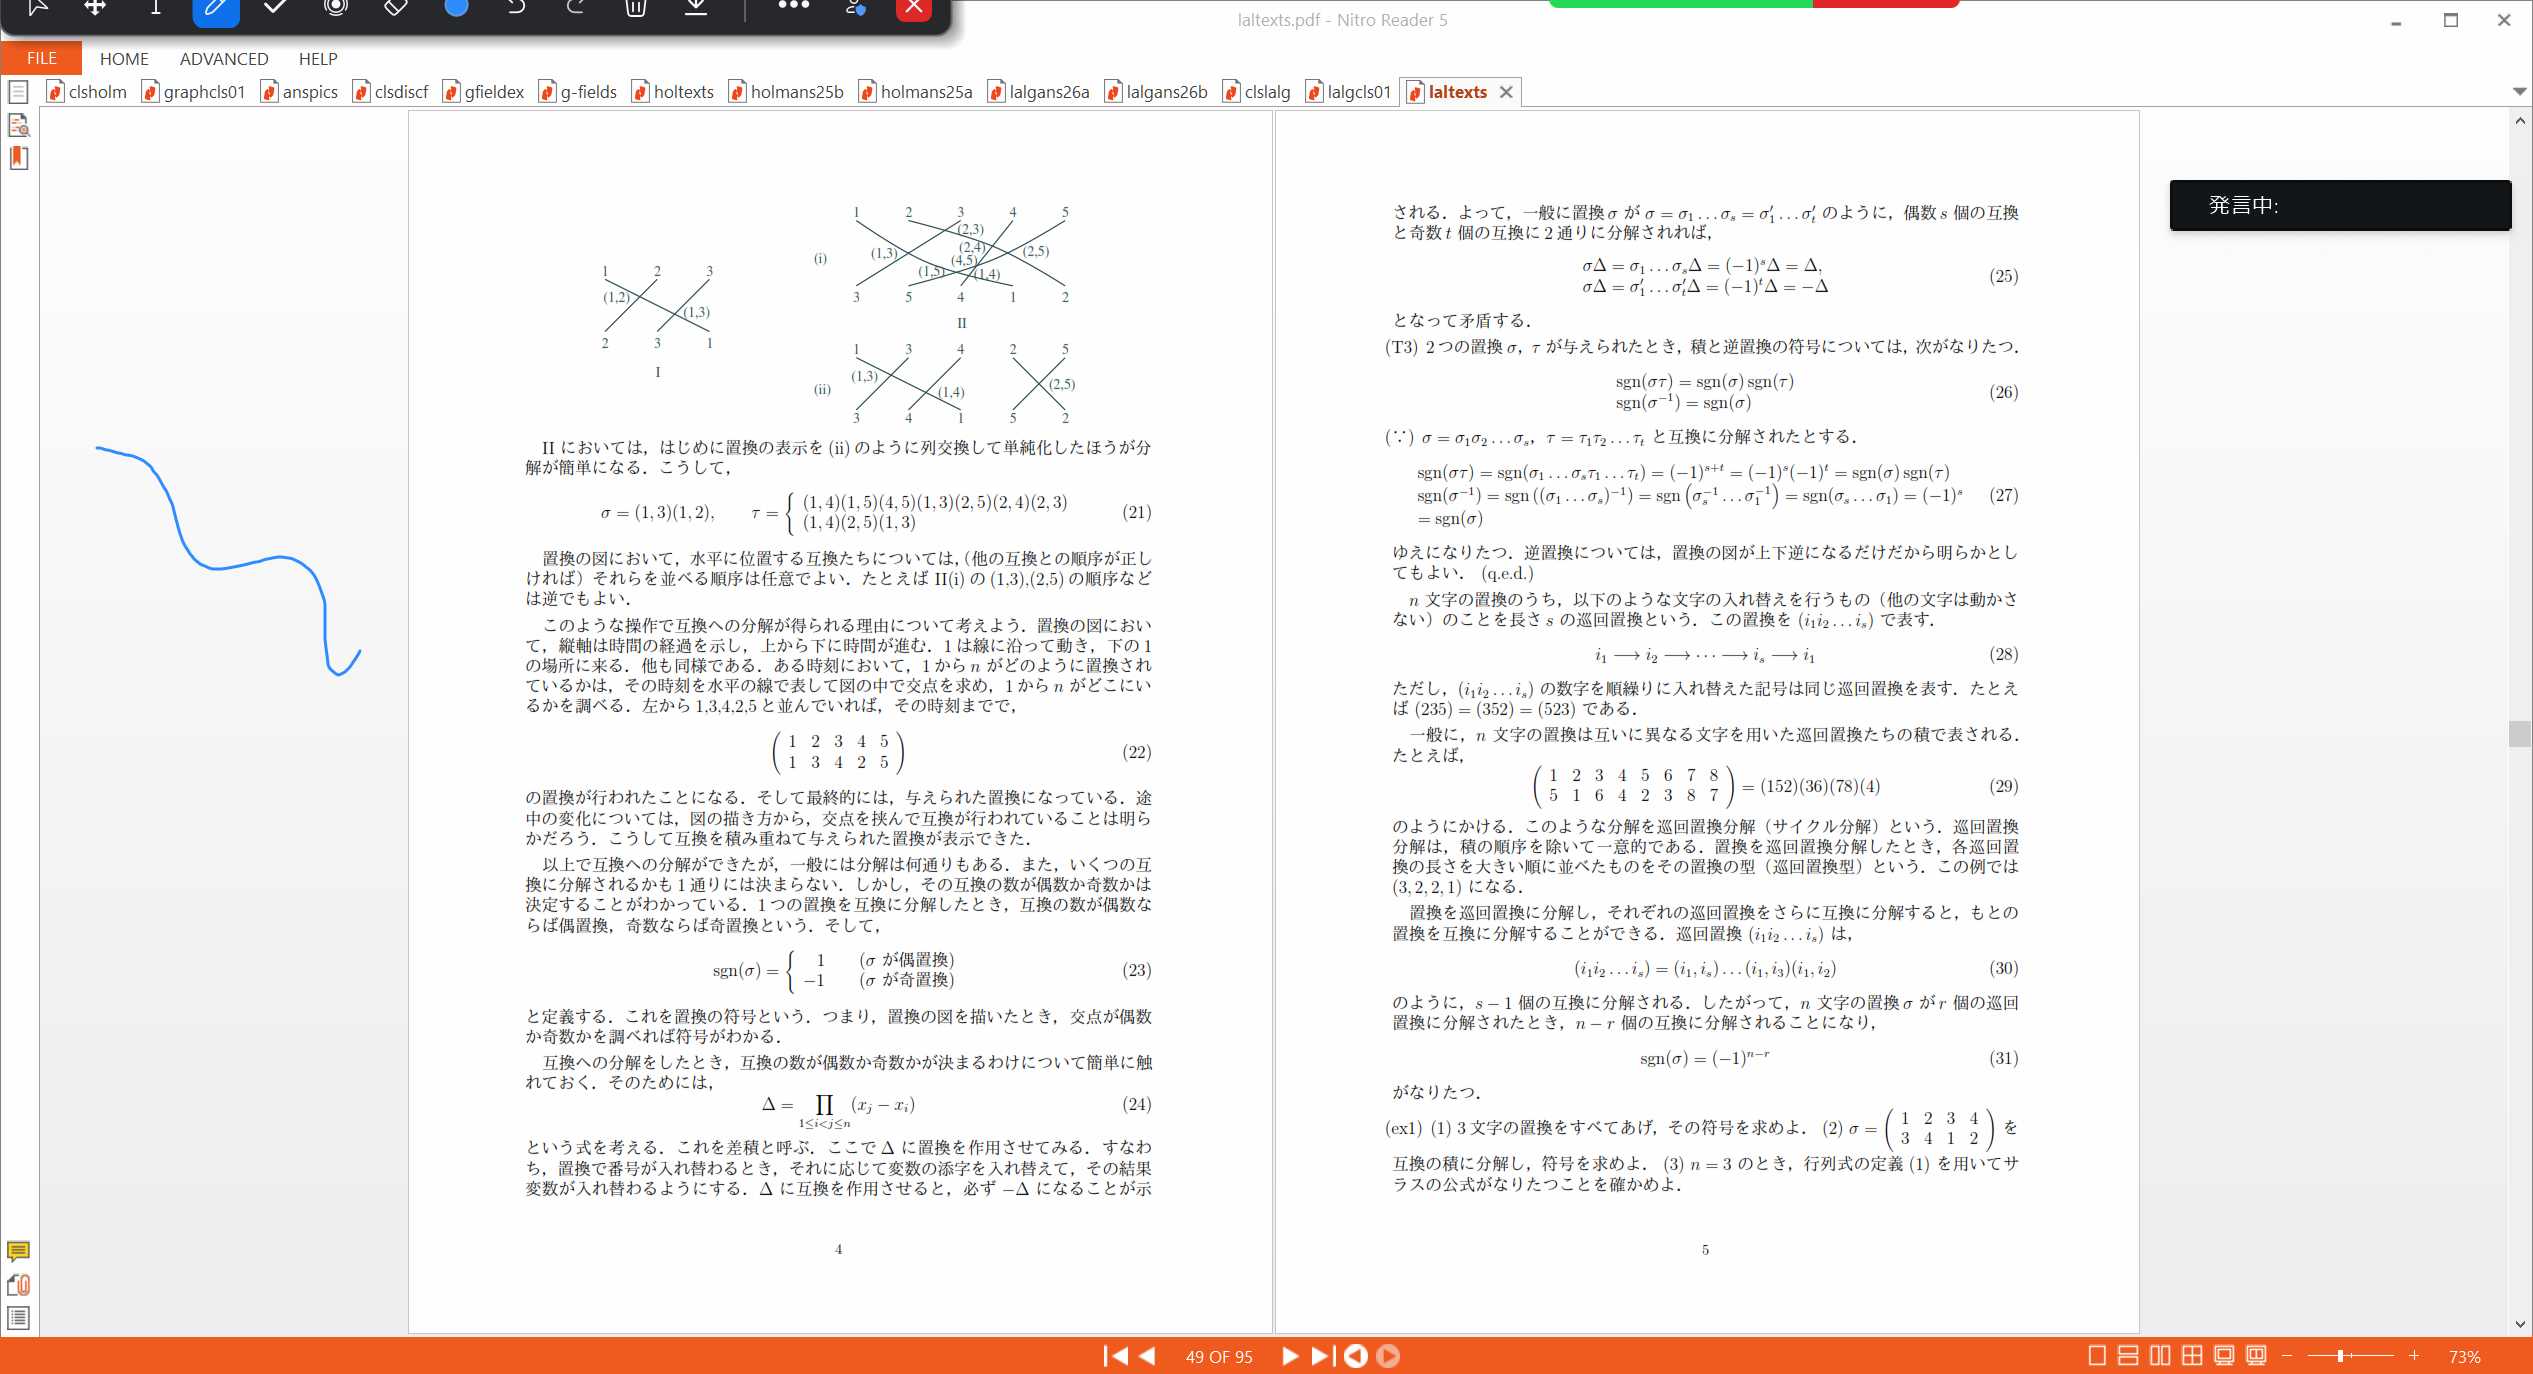The image size is (2533, 1374).
Task: Open the Pages panel in left sidebar
Action: click(x=18, y=92)
